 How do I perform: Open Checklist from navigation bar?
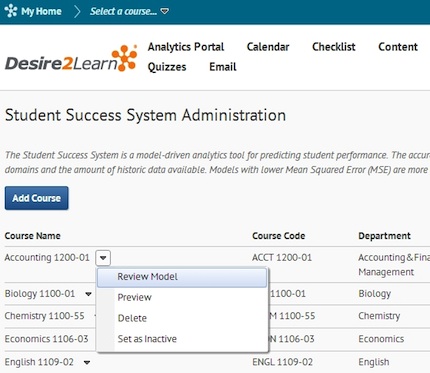(334, 47)
